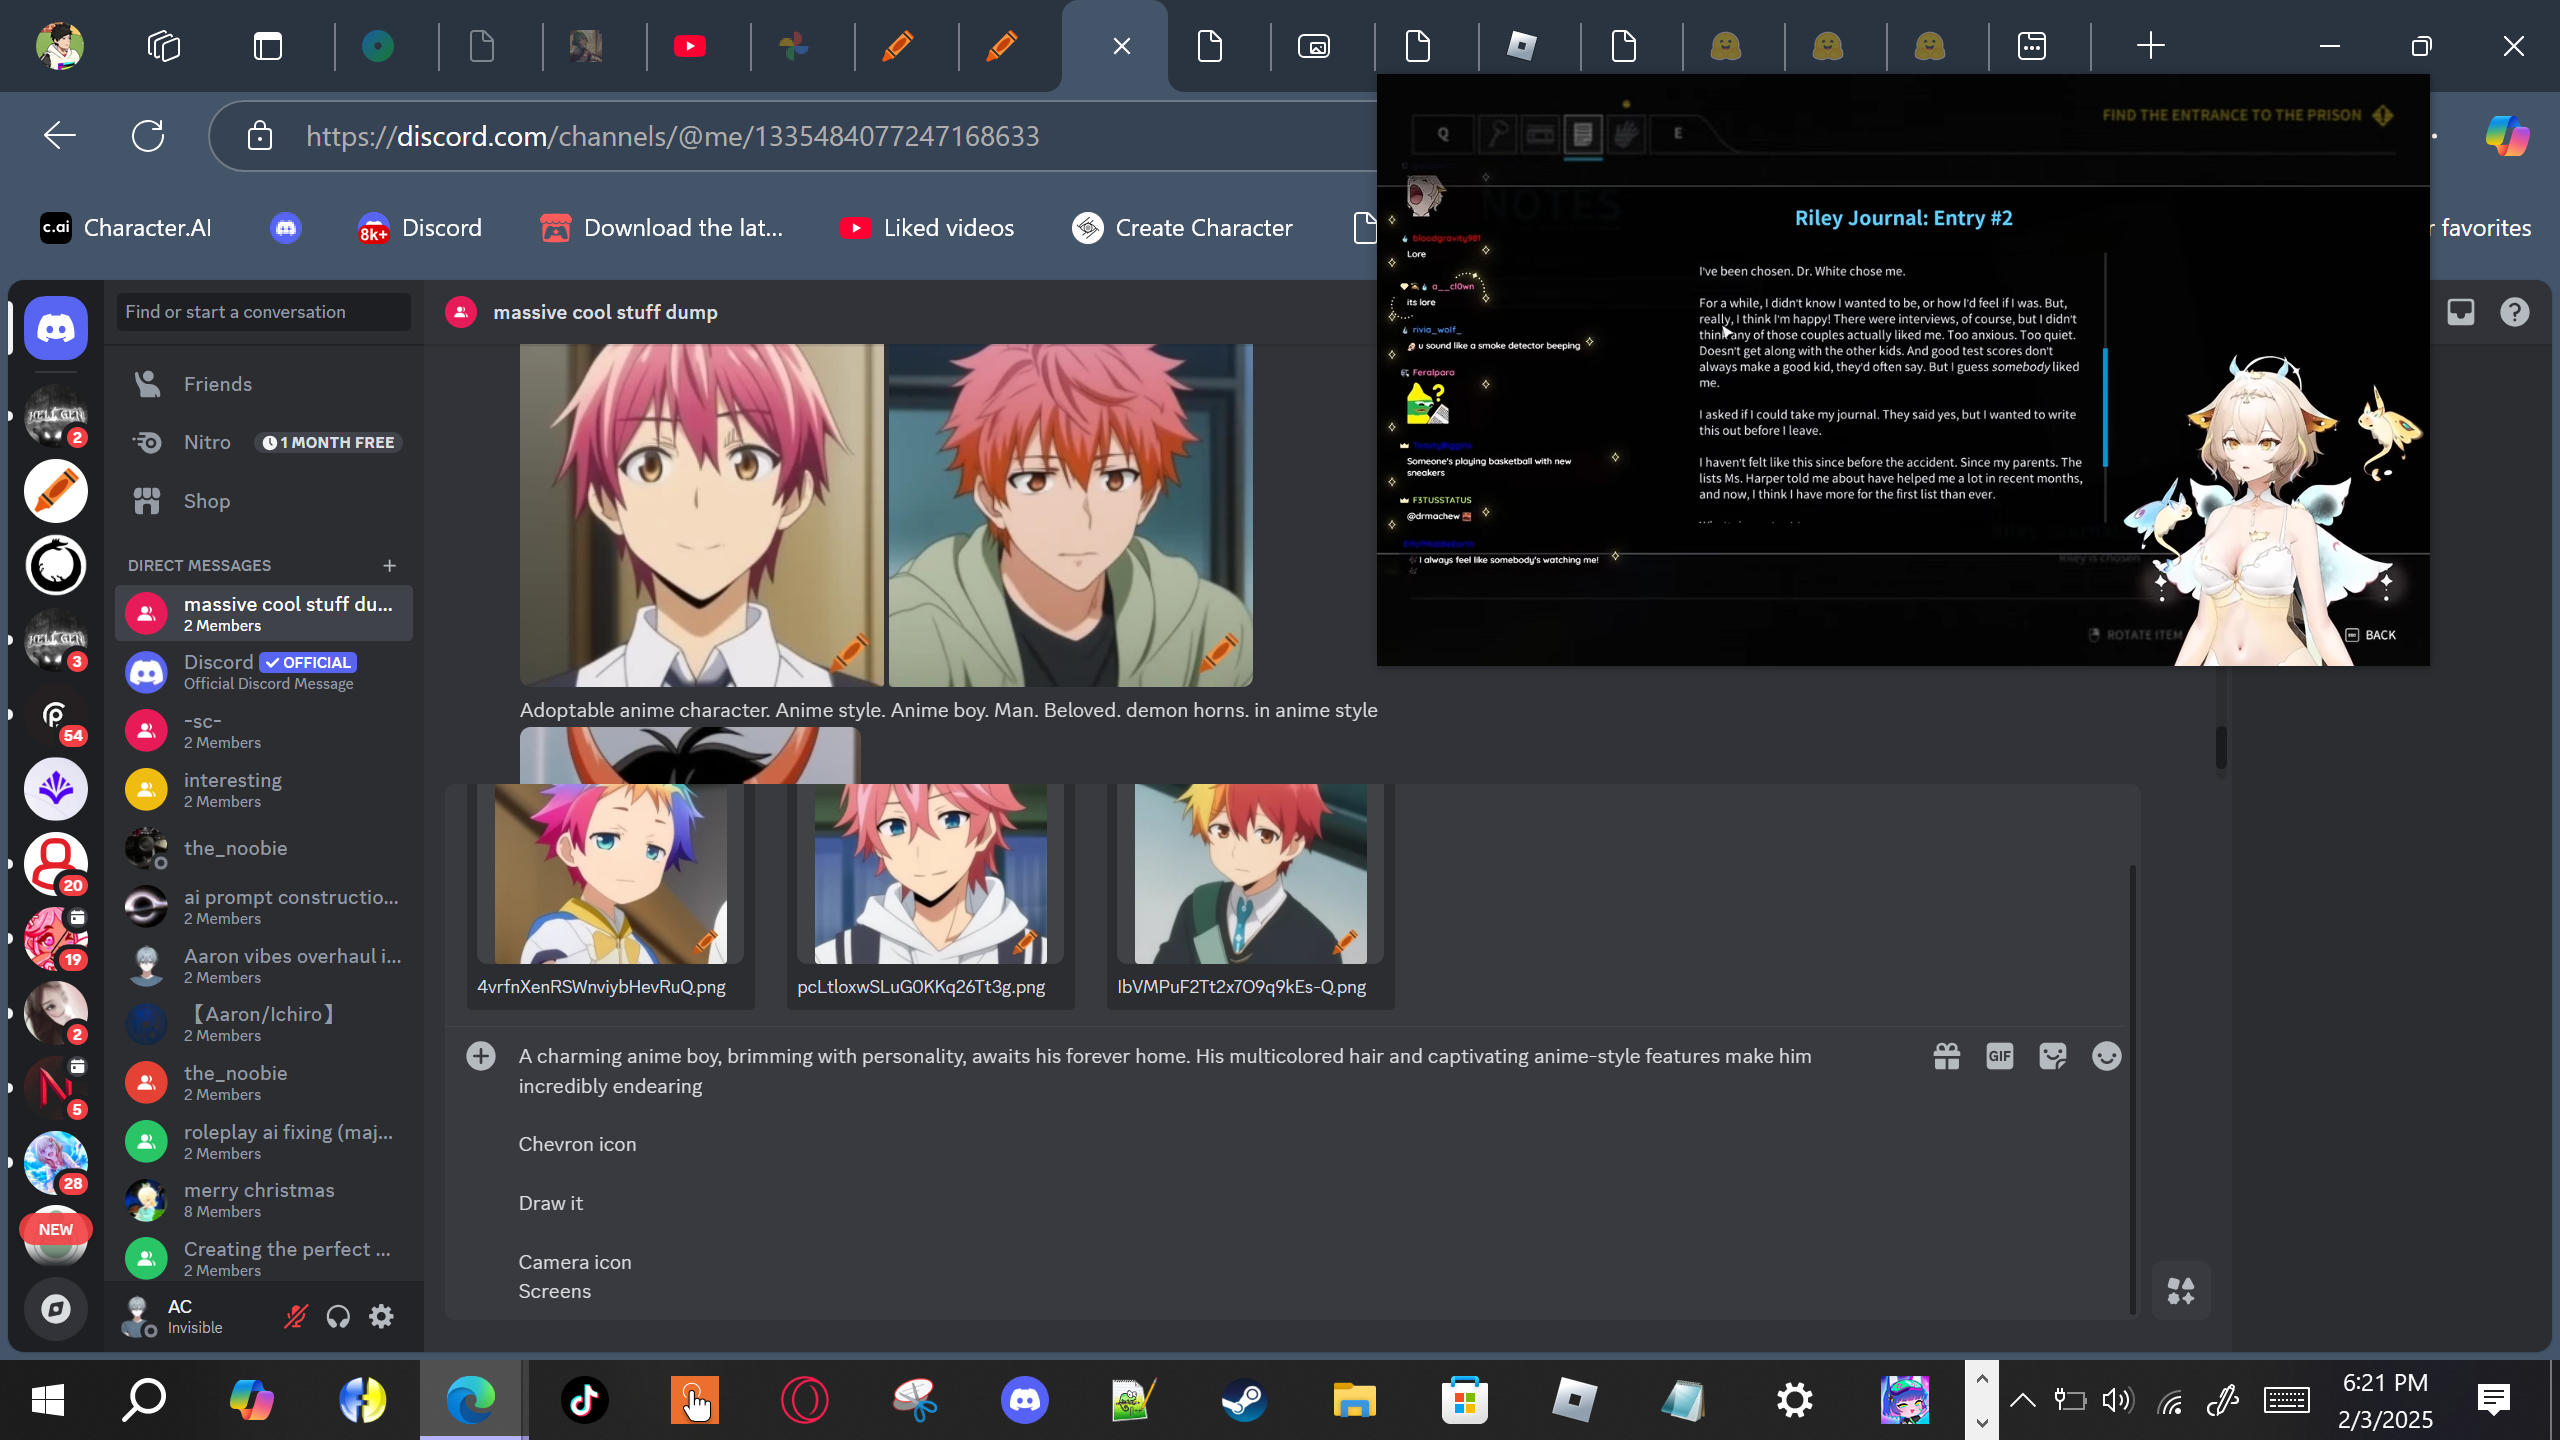The height and width of the screenshot is (1440, 2560).
Task: Open the Friends page
Action: point(264,384)
